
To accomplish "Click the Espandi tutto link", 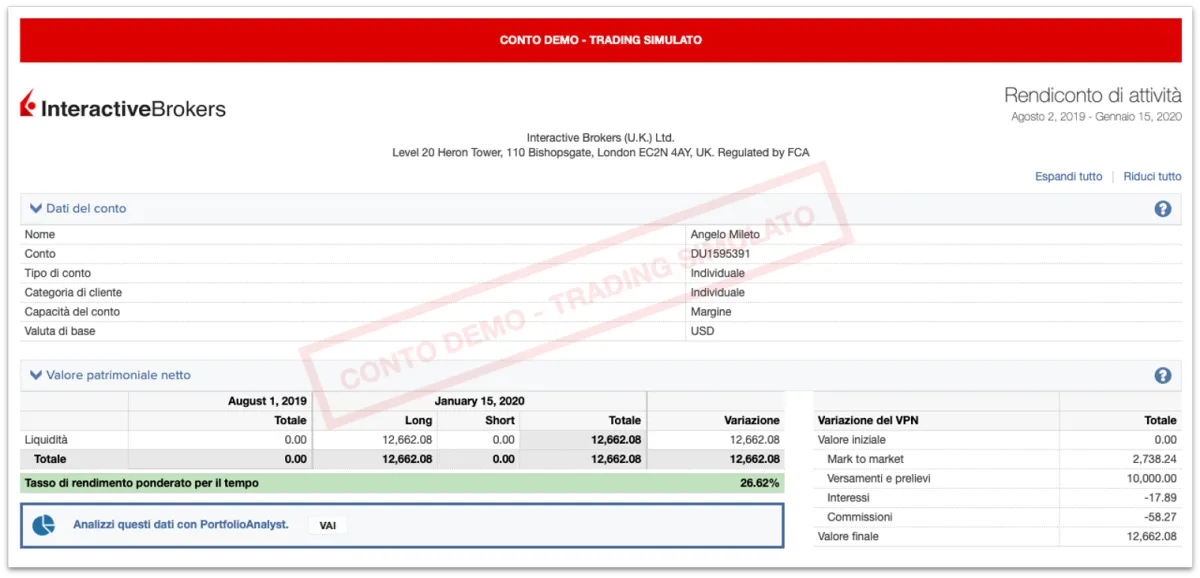I will [x=1069, y=176].
